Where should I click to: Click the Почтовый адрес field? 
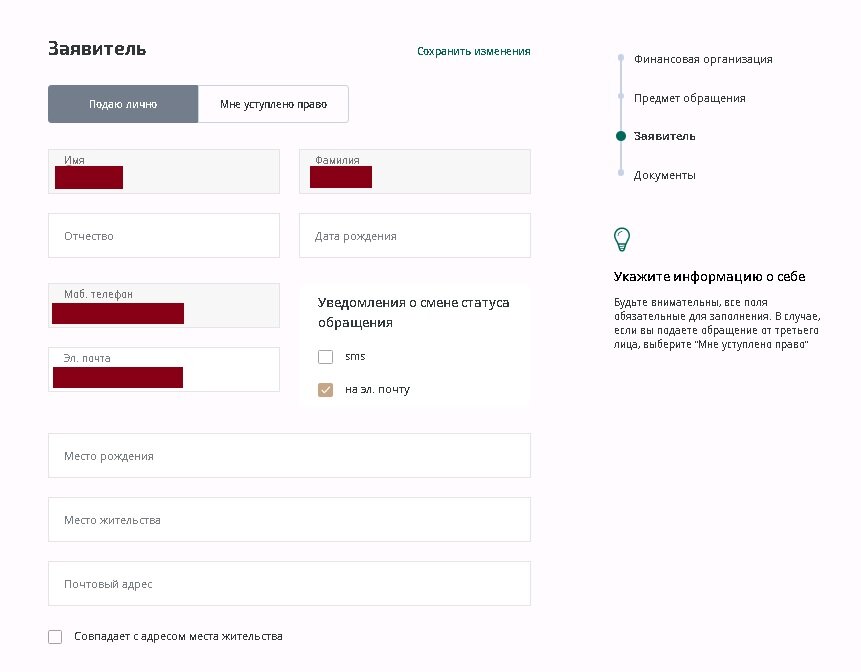tap(289, 583)
